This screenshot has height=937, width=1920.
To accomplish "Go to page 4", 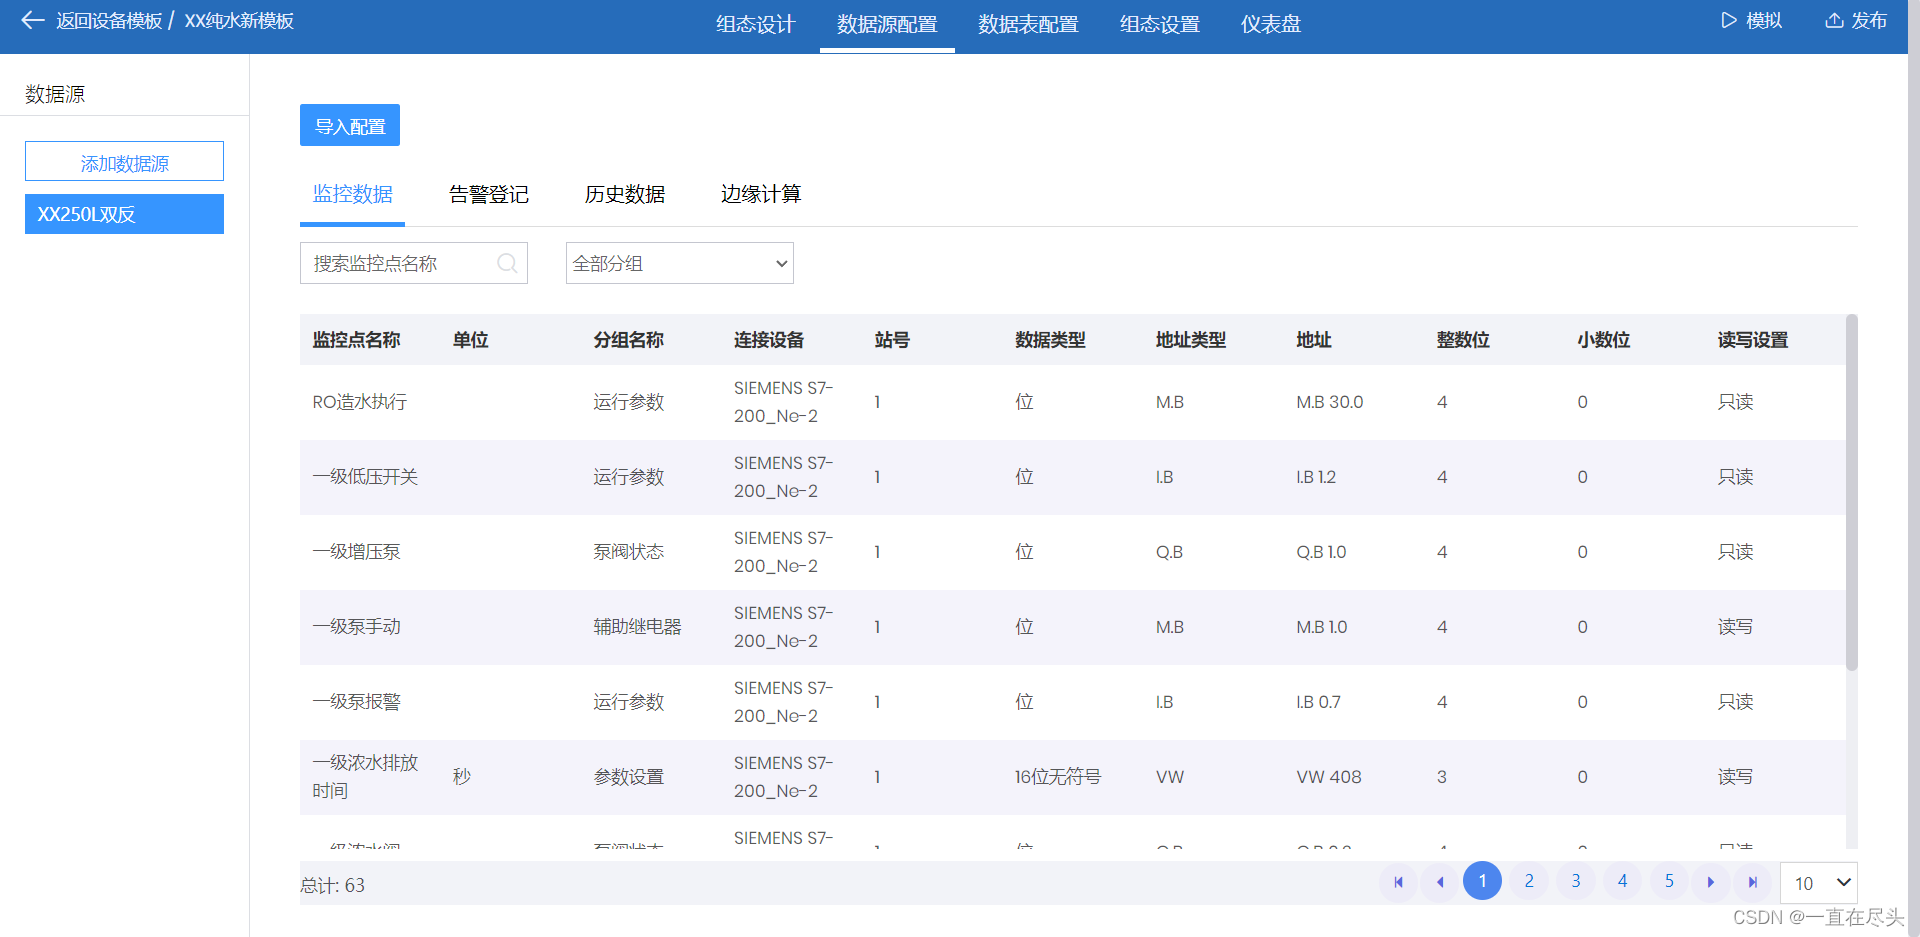I will (1622, 881).
